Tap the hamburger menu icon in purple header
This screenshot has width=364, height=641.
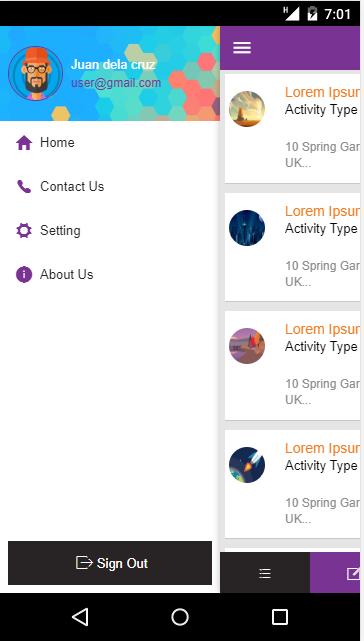point(242,48)
